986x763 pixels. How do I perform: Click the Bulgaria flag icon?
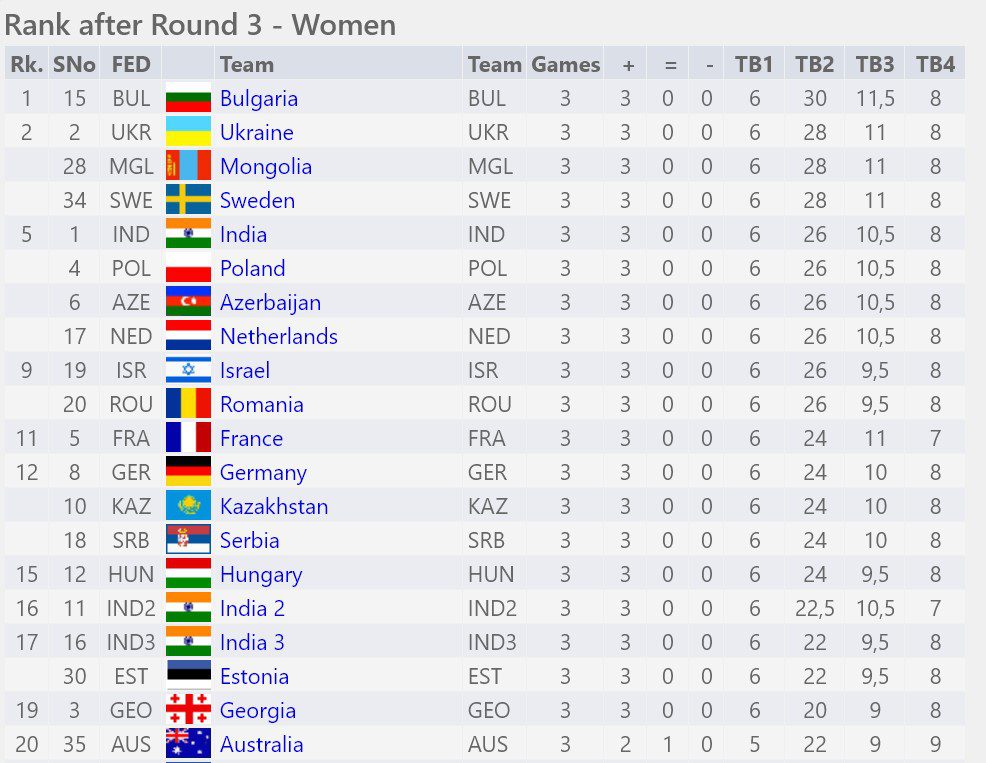pyautogui.click(x=188, y=97)
